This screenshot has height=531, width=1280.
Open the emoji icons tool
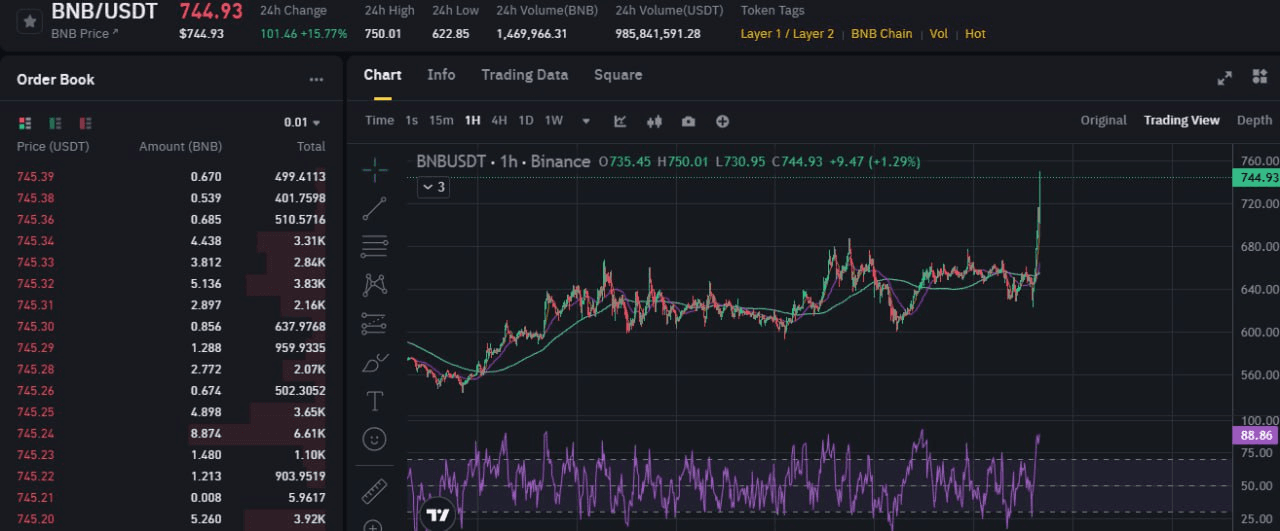(x=375, y=439)
